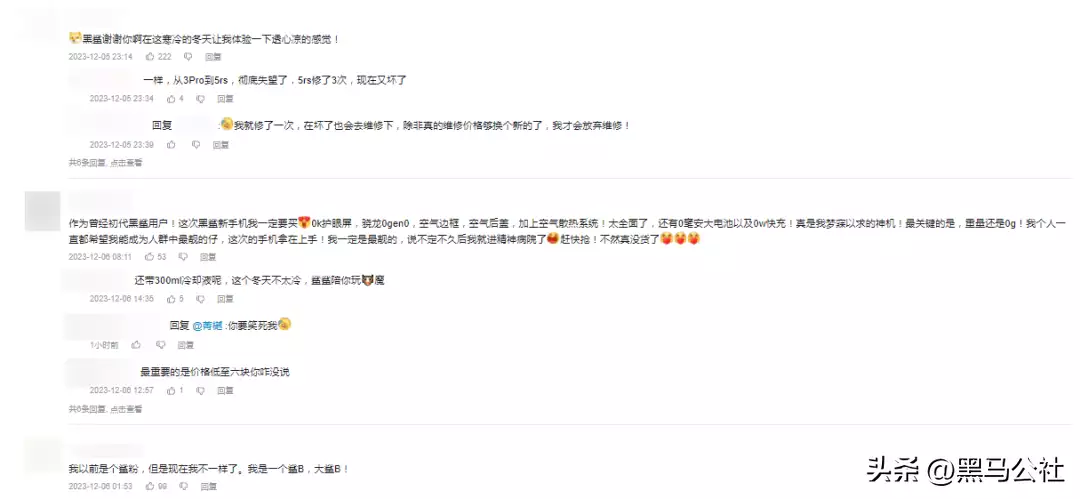The image size is (1080, 499).
Task: Dislike the reply posted 2023-12-06 12:57
Action: [x=200, y=390]
